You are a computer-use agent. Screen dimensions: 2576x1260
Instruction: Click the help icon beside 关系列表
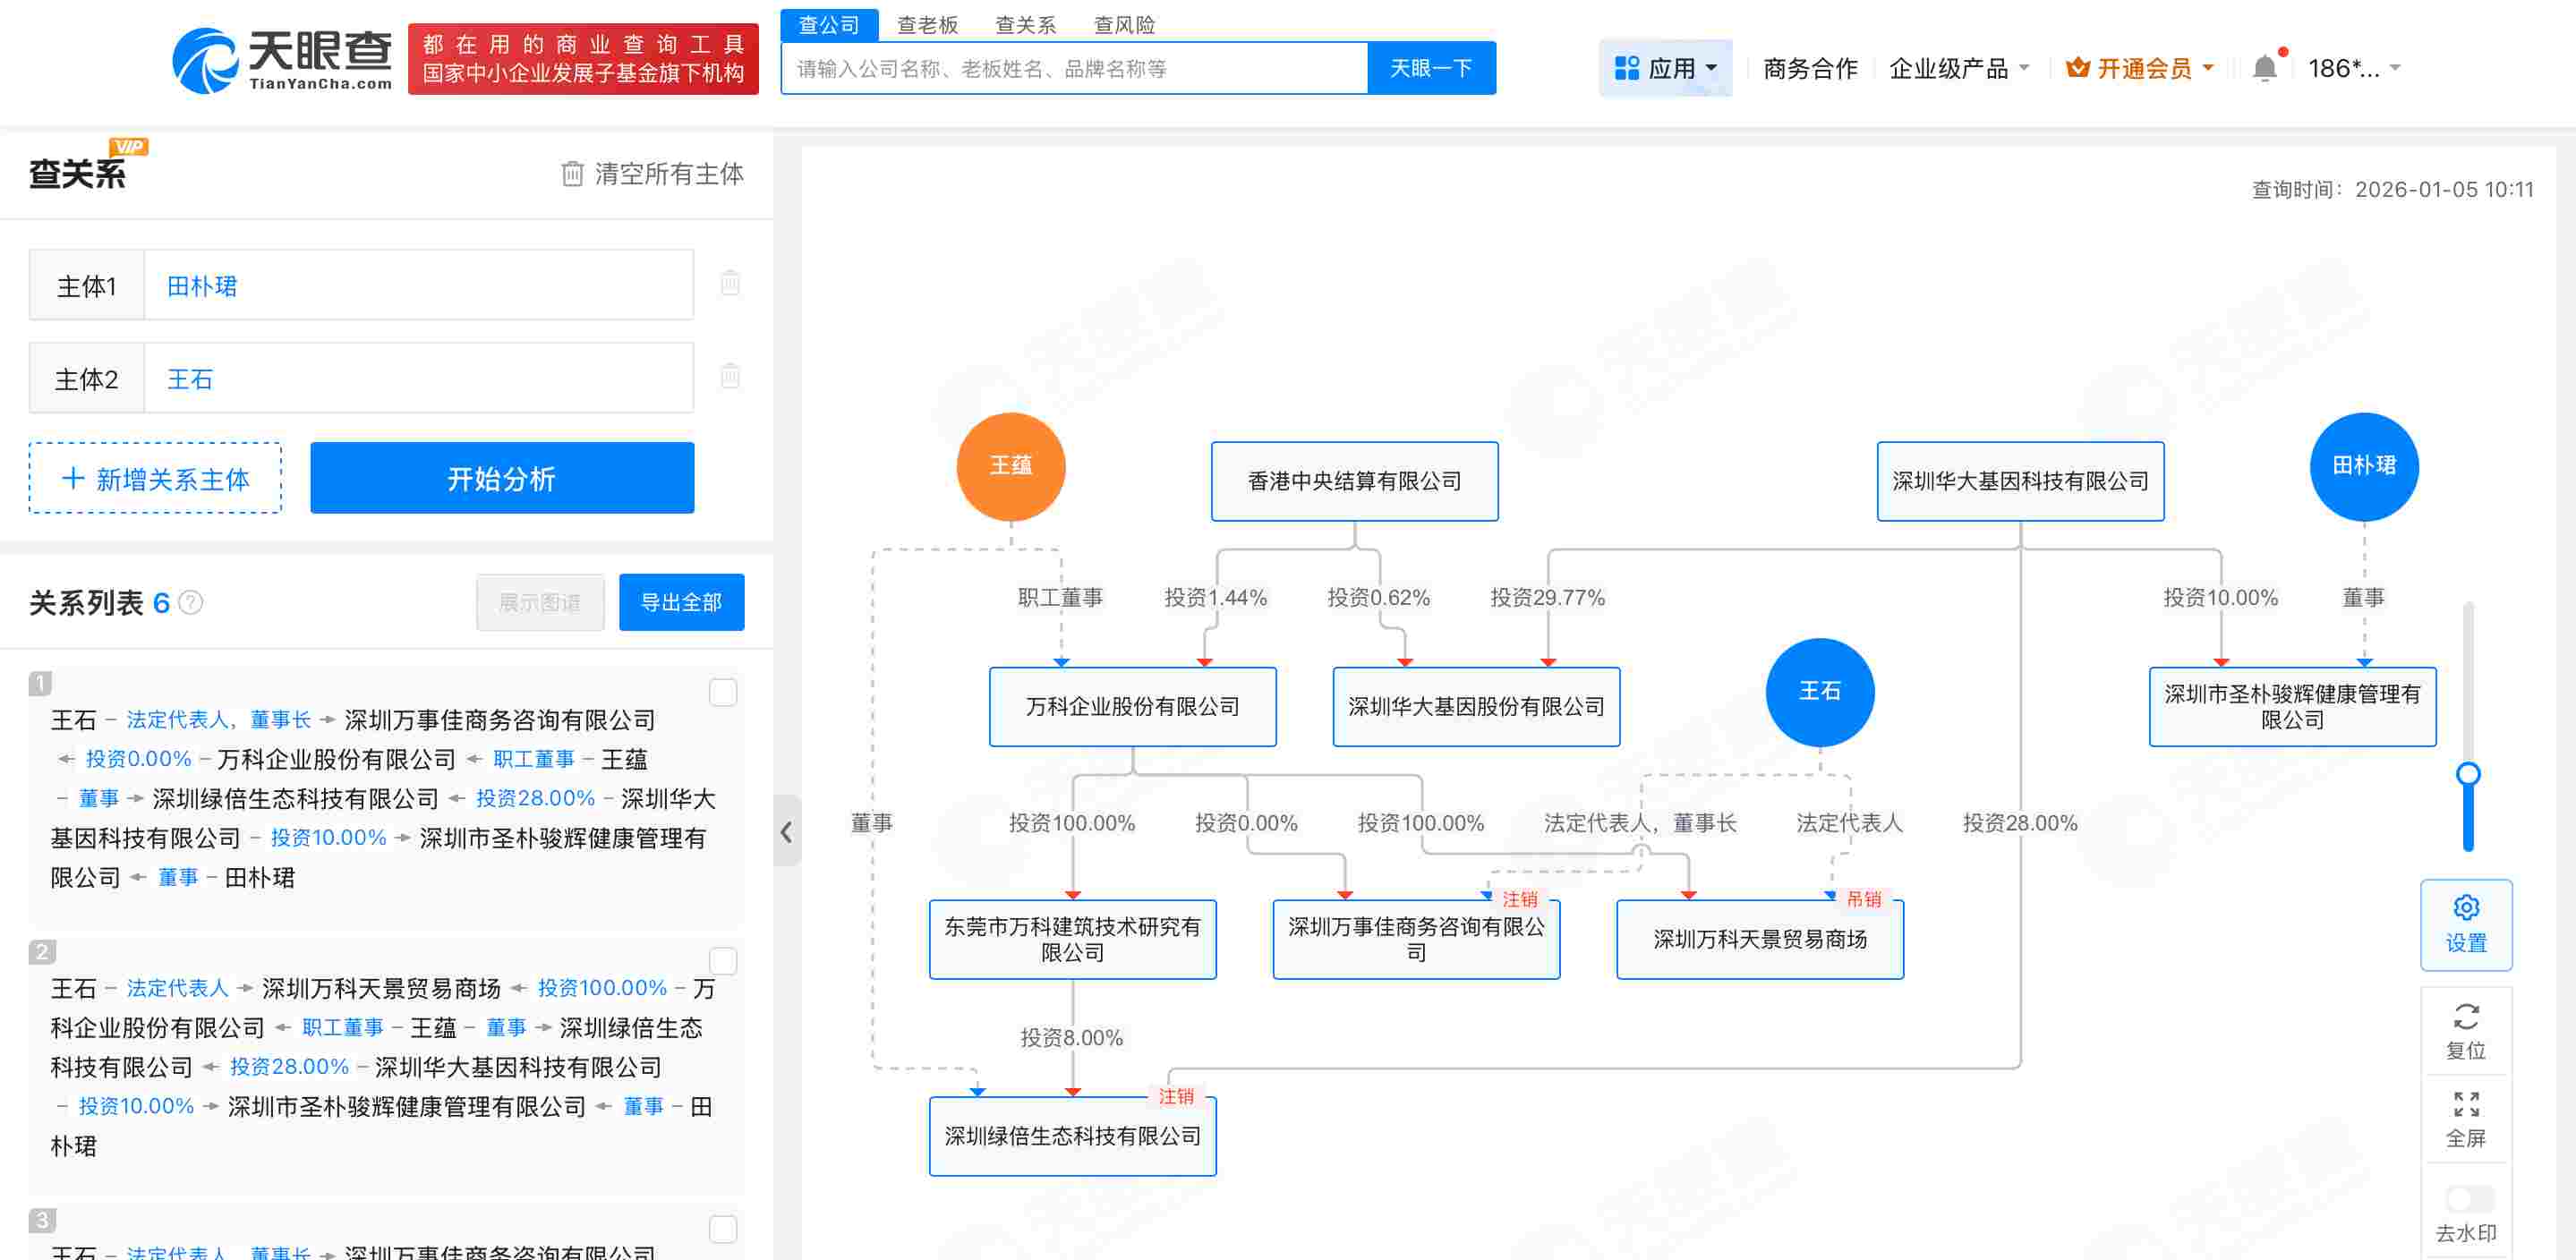pyautogui.click(x=192, y=603)
